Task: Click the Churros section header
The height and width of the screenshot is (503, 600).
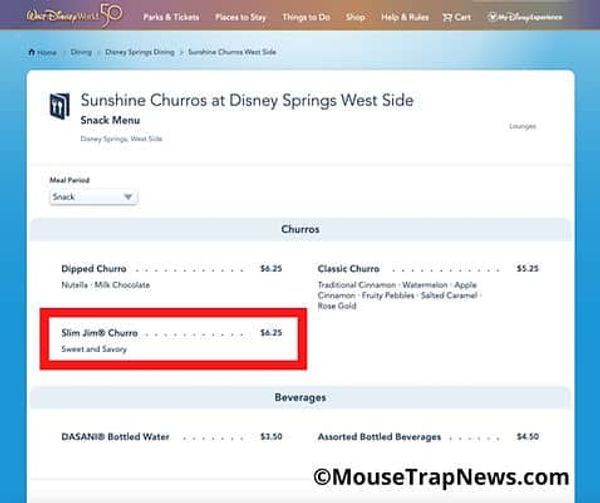Action: click(x=300, y=230)
